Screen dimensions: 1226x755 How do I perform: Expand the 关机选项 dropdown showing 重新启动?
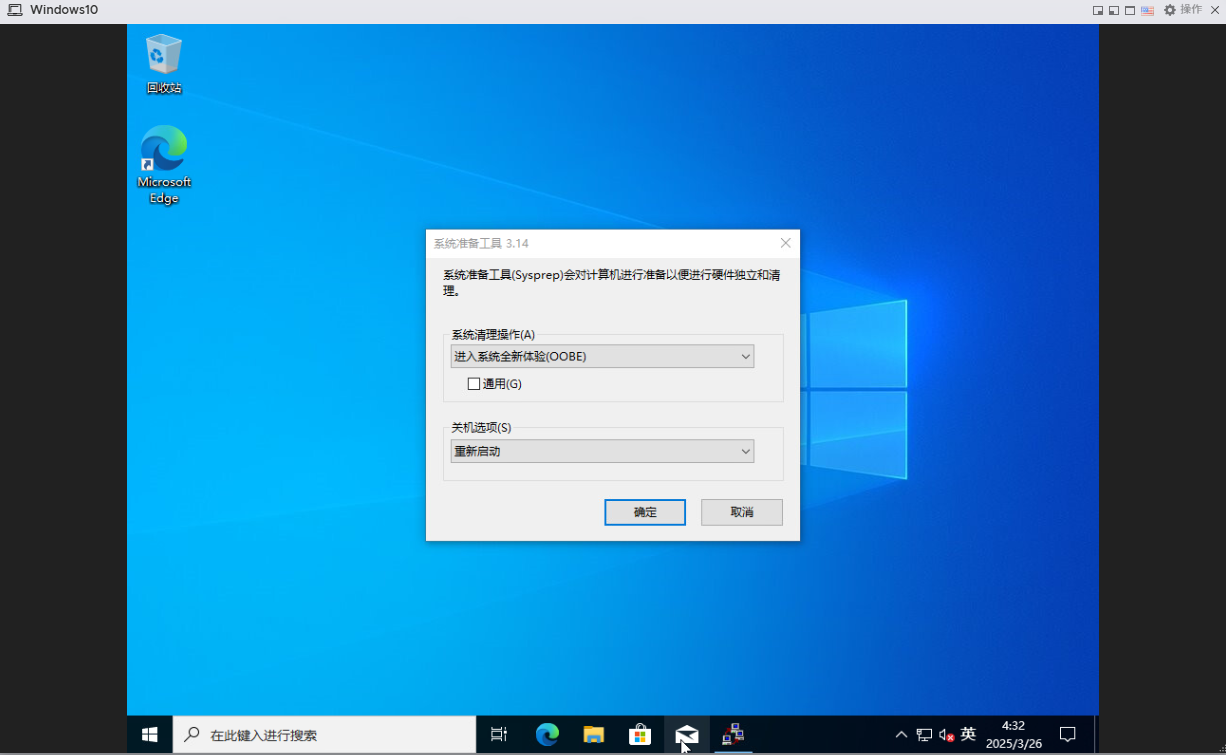coord(602,451)
